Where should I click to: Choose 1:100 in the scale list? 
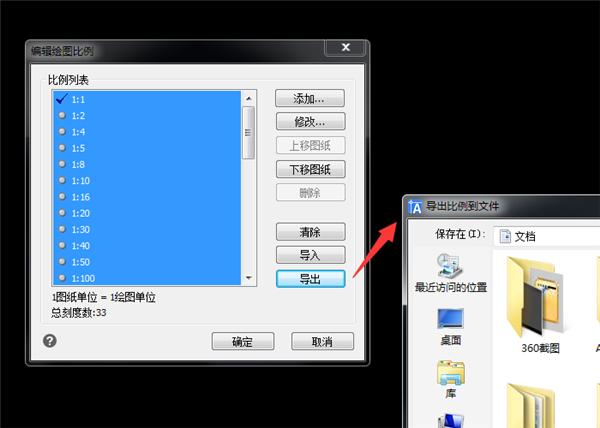[x=82, y=277]
